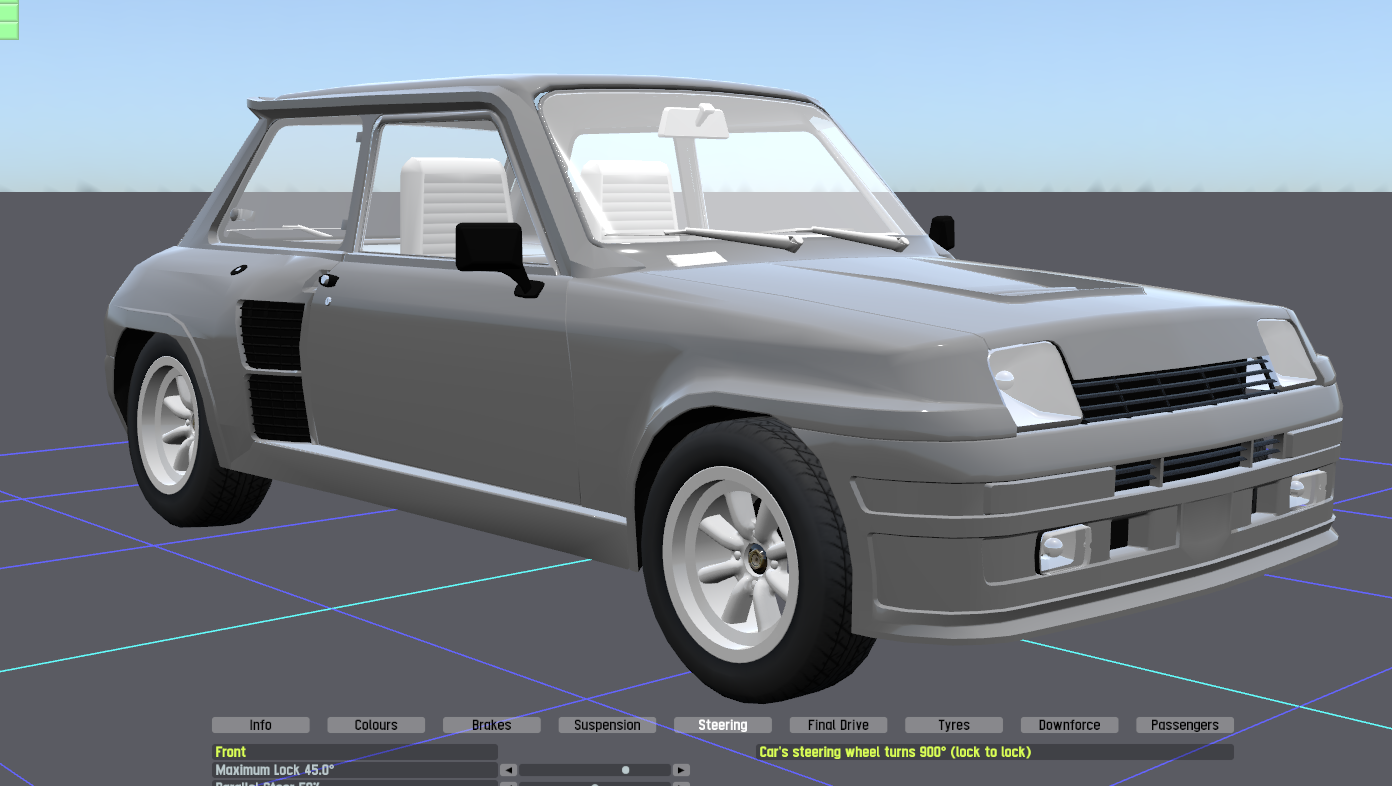Go to the Suspension tab
The height and width of the screenshot is (786, 1392).
pyautogui.click(x=607, y=725)
